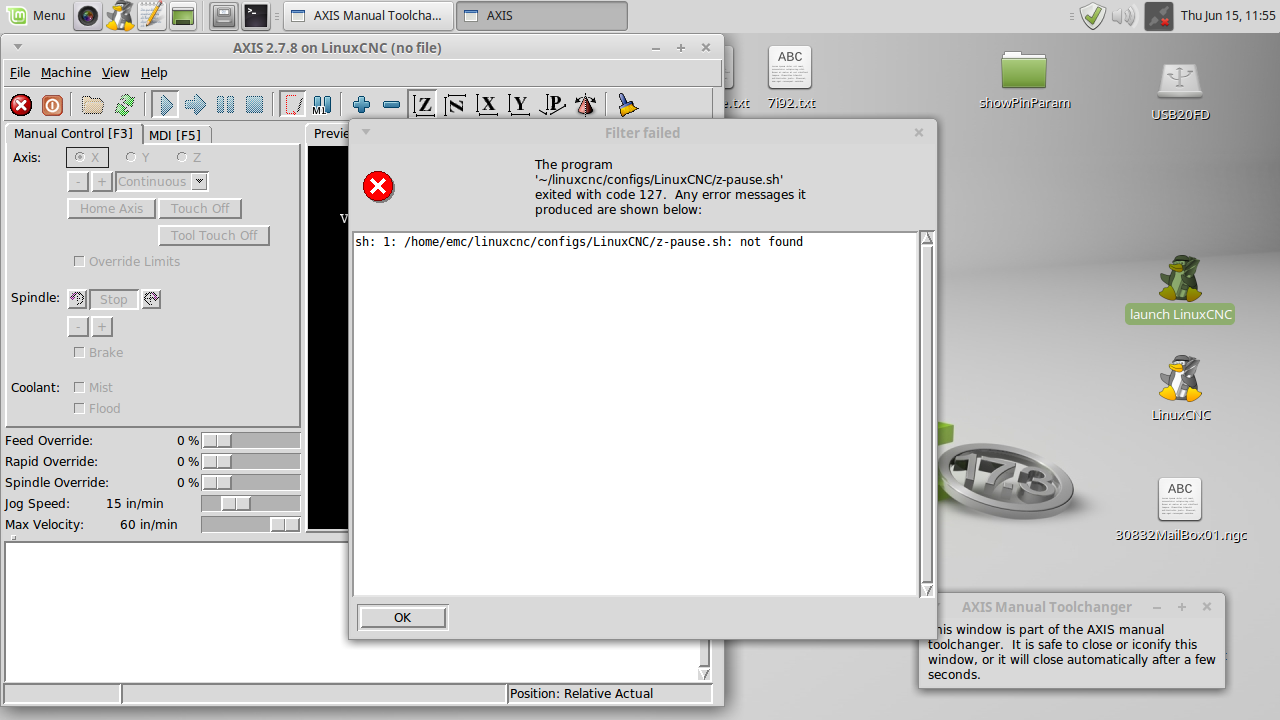Adjust the Spindle Override slider
This screenshot has height=720, width=1280.
click(x=250, y=482)
